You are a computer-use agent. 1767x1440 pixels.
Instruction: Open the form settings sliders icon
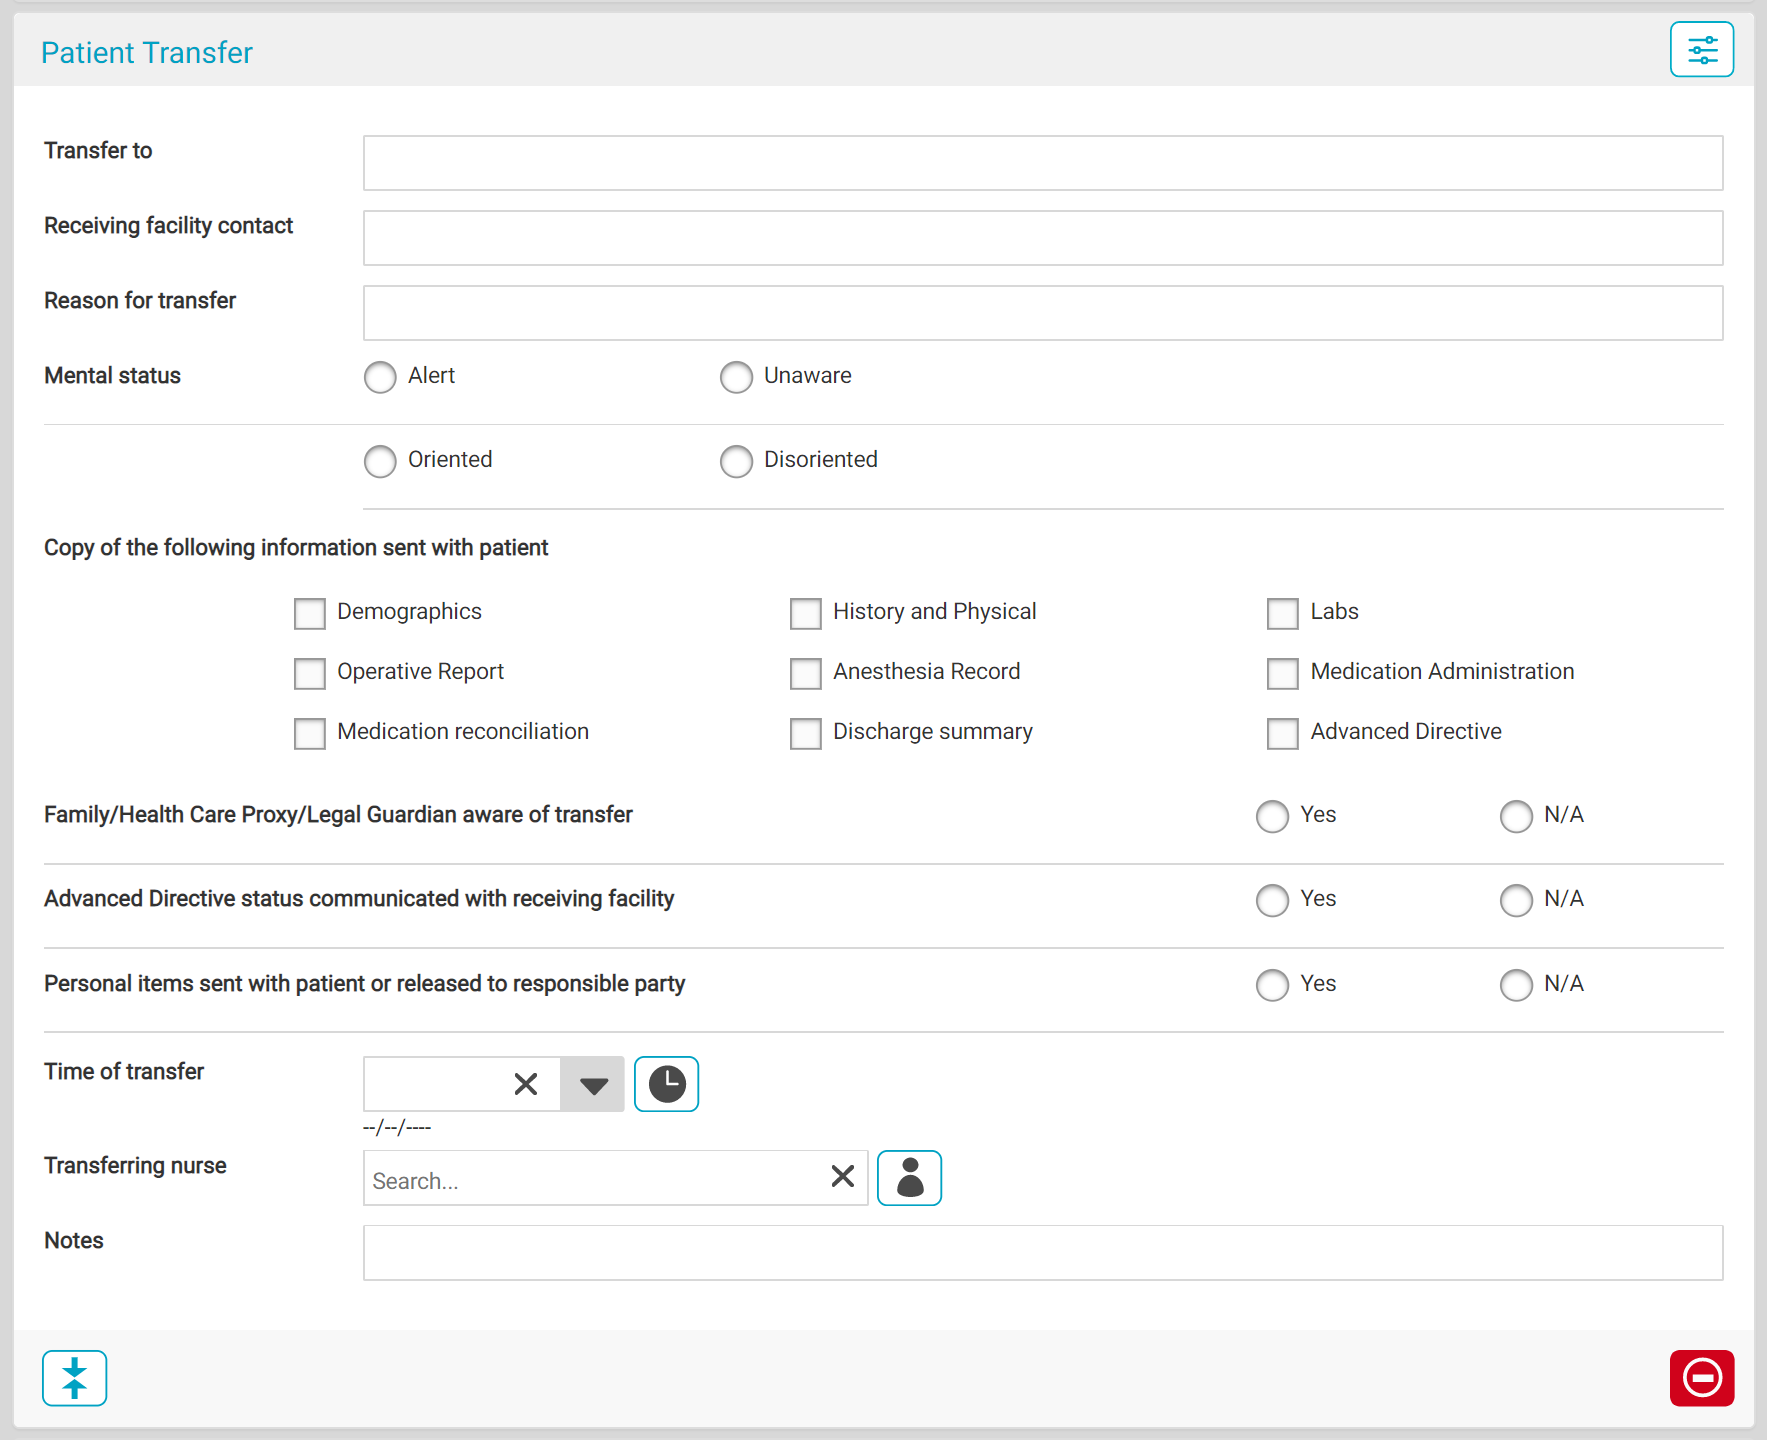tap(1701, 50)
